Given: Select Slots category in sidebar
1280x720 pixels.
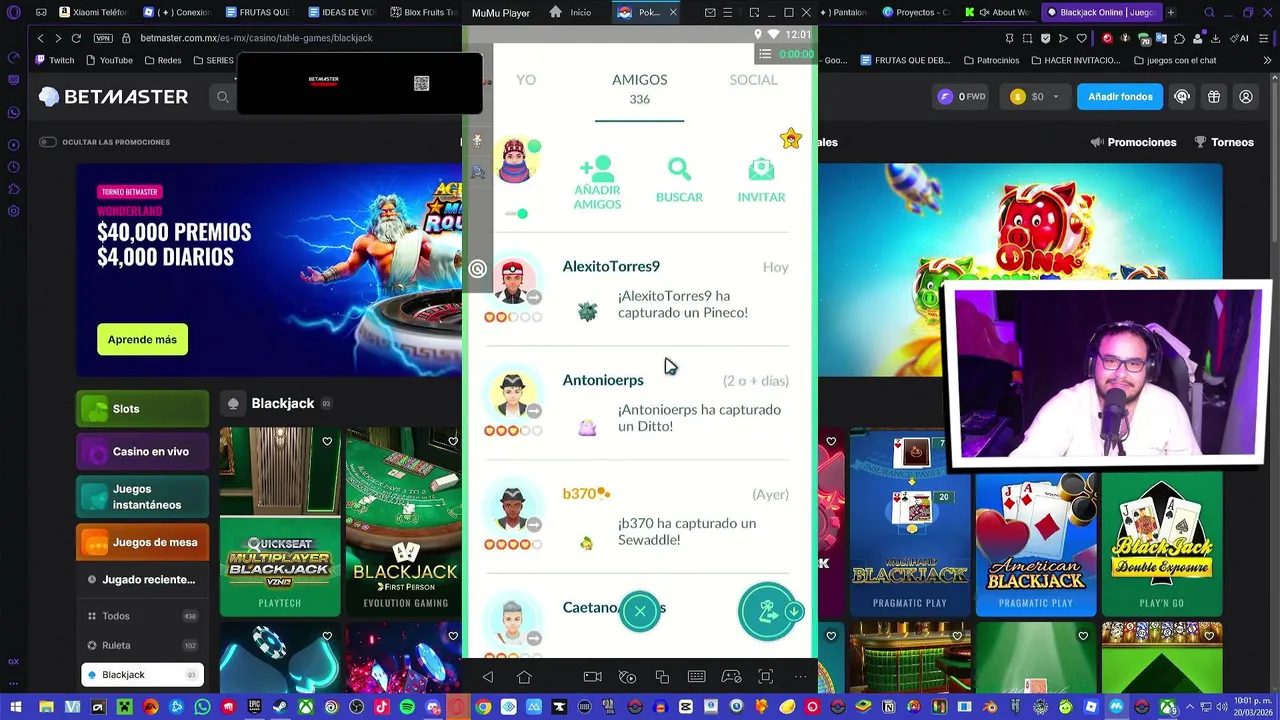Looking at the screenshot, I should (x=142, y=409).
